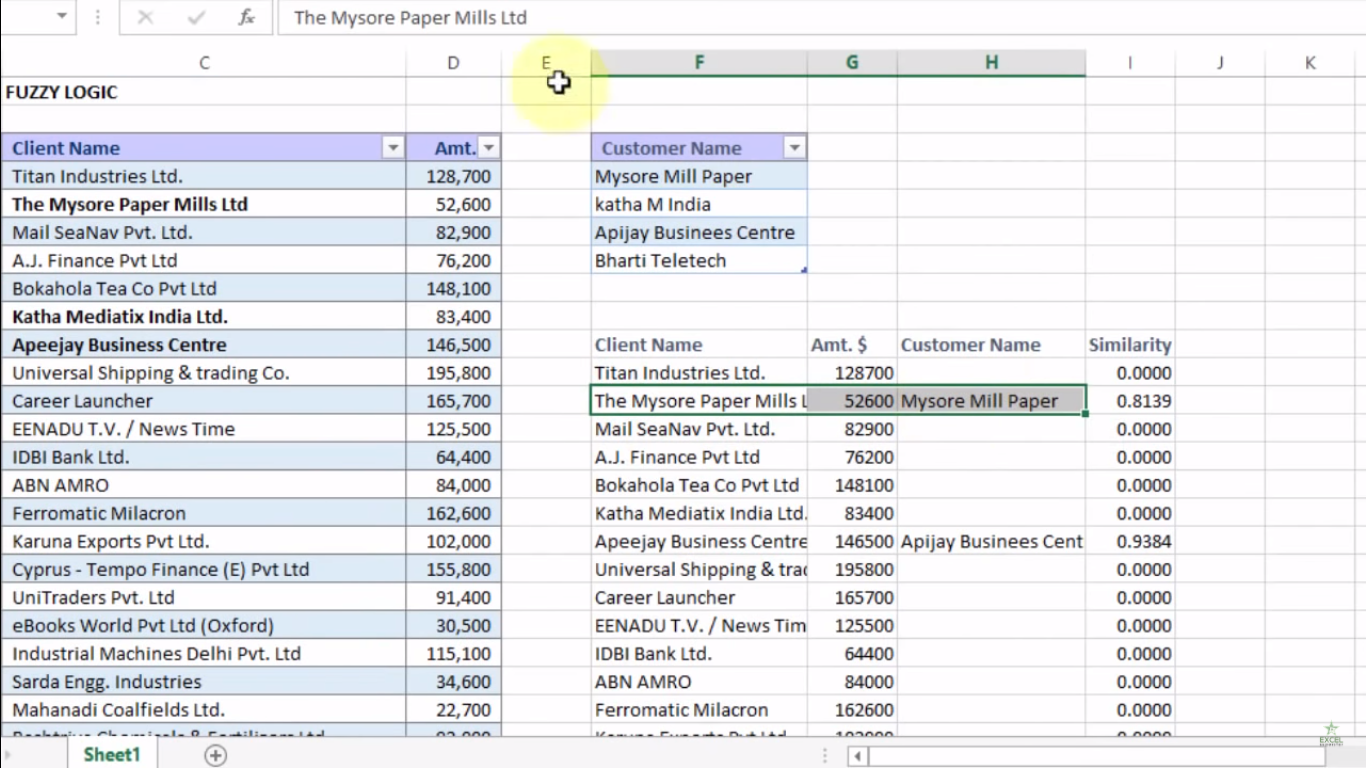1366x768 pixels.
Task: Select amount 146500 in column G
Action: [x=852, y=541]
